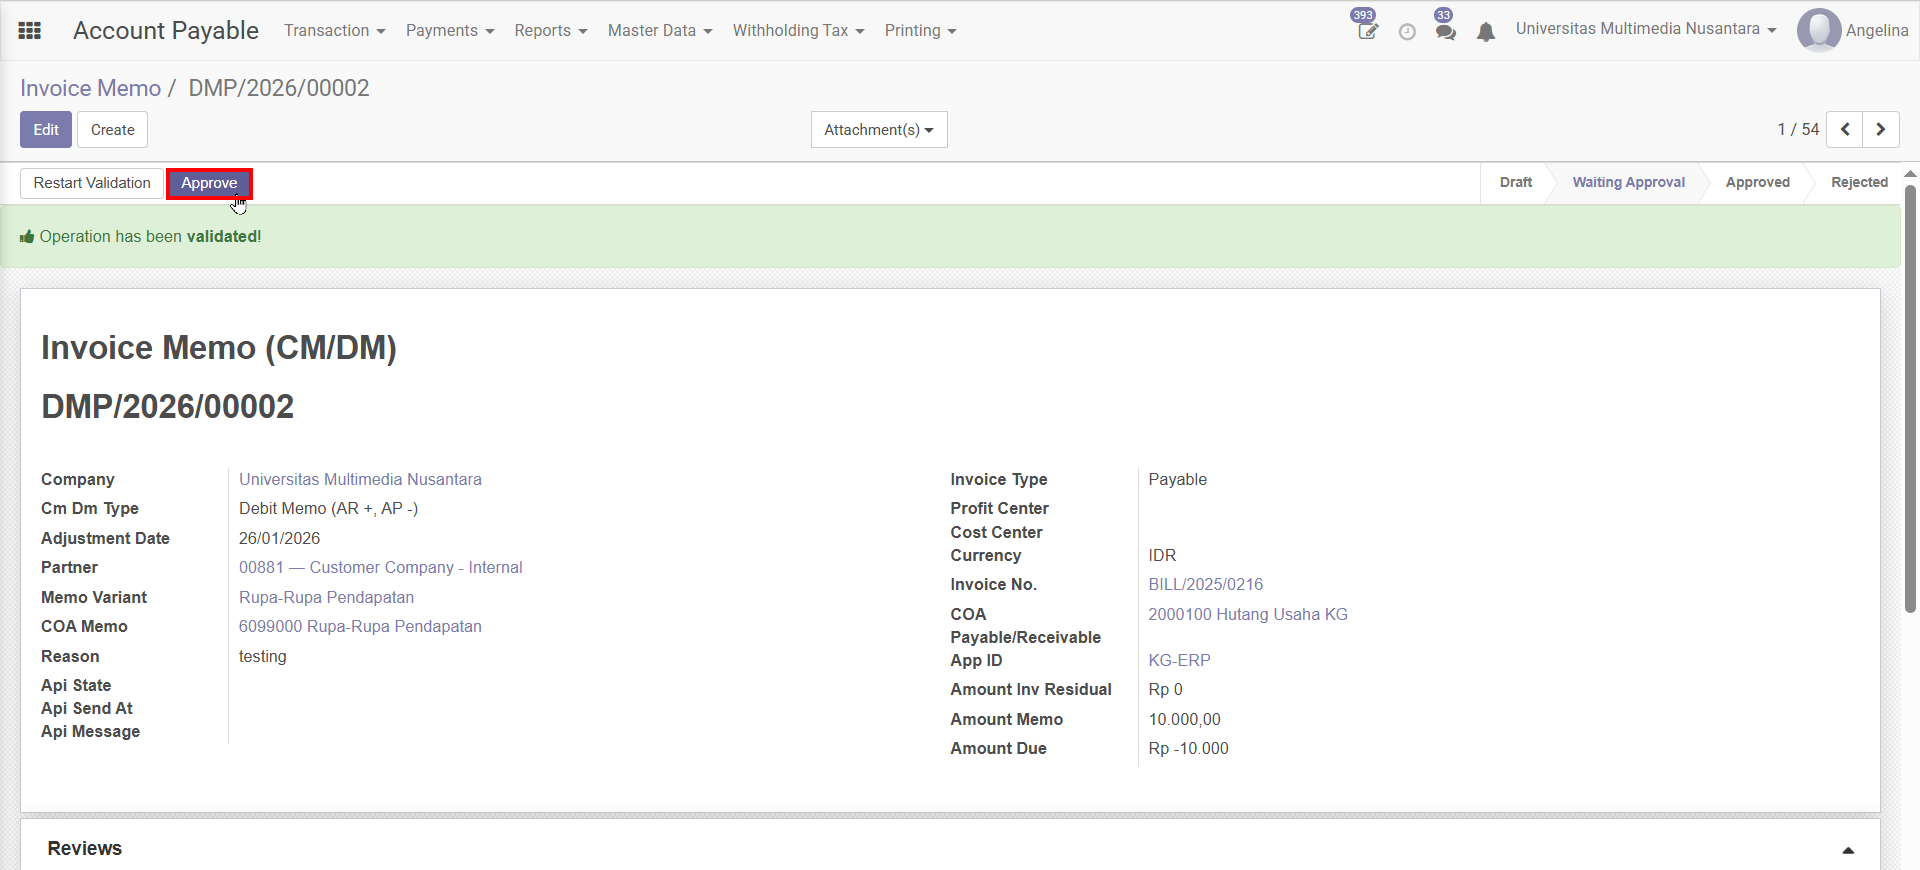Image resolution: width=1920 pixels, height=870 pixels.
Task: Expand the Withholding Tax menu
Action: 798,31
